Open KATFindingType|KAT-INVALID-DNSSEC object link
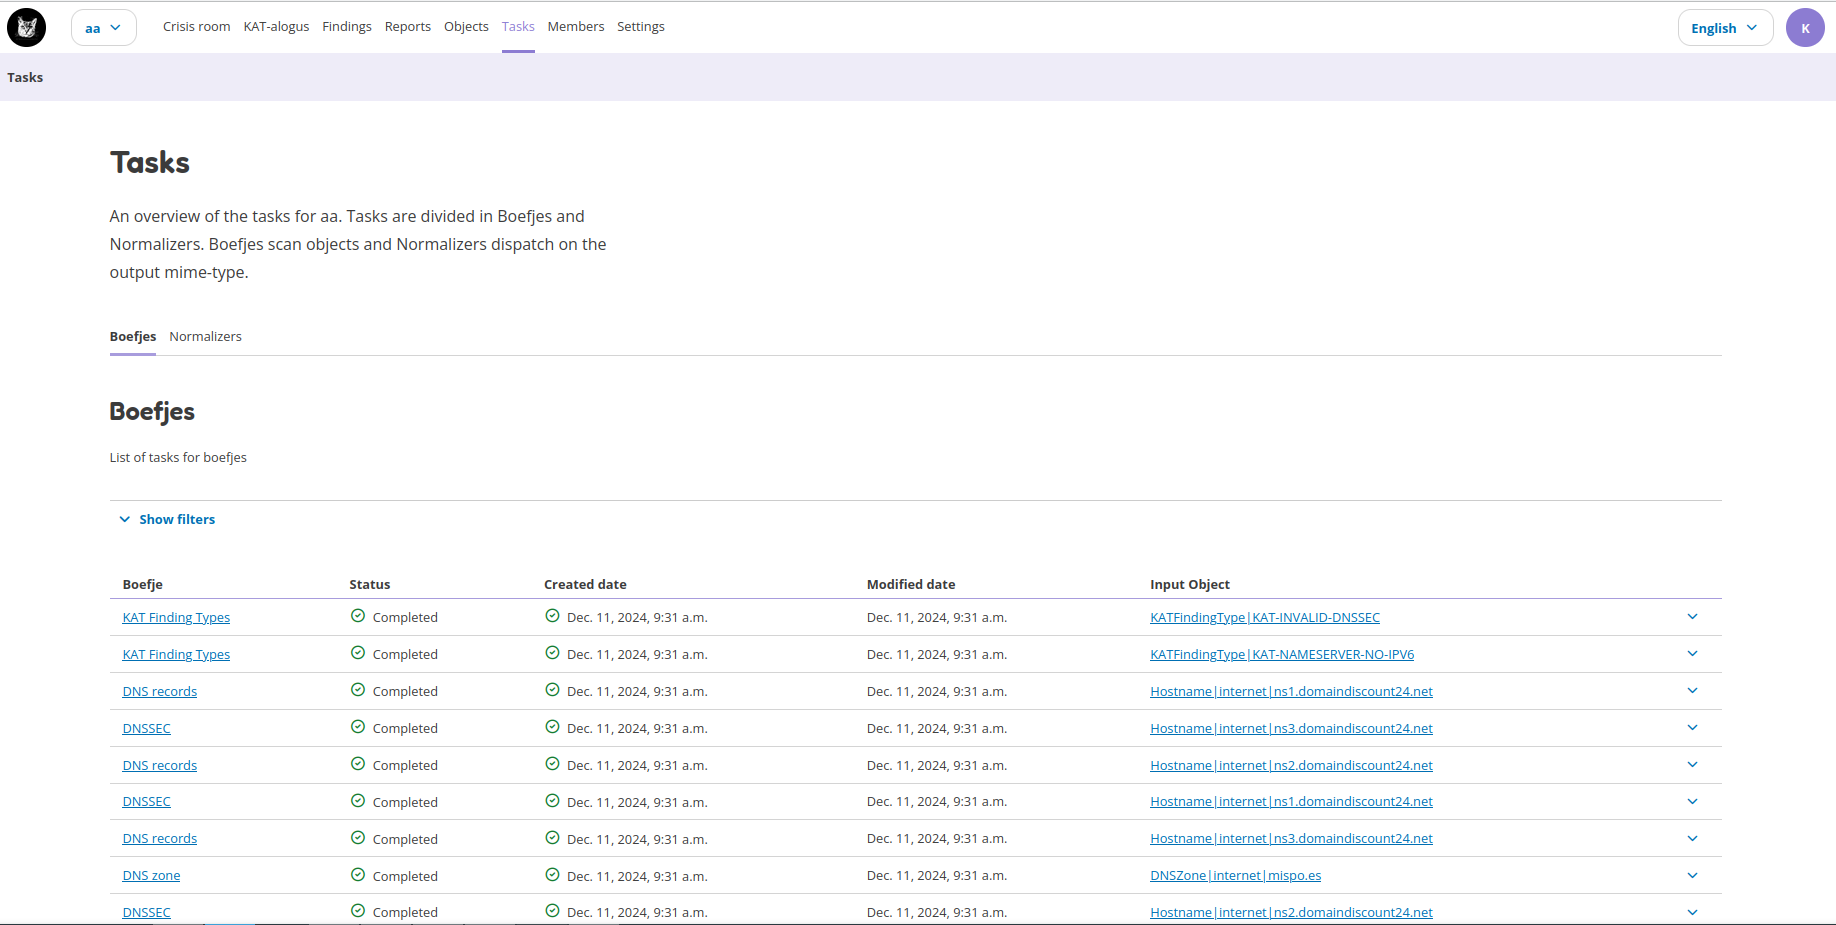Viewport: 1836px width, 925px height. 1265,618
